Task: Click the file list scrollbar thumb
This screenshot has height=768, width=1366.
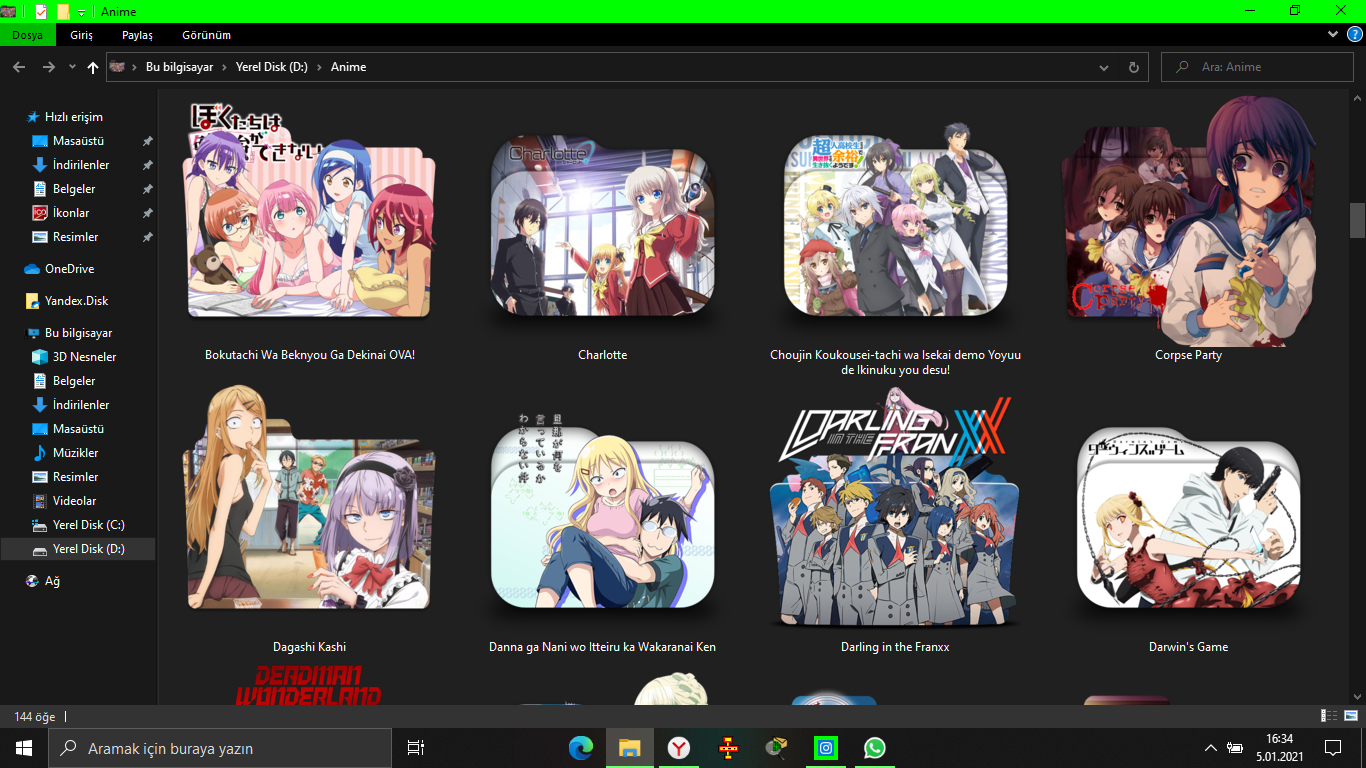Action: tap(1357, 220)
